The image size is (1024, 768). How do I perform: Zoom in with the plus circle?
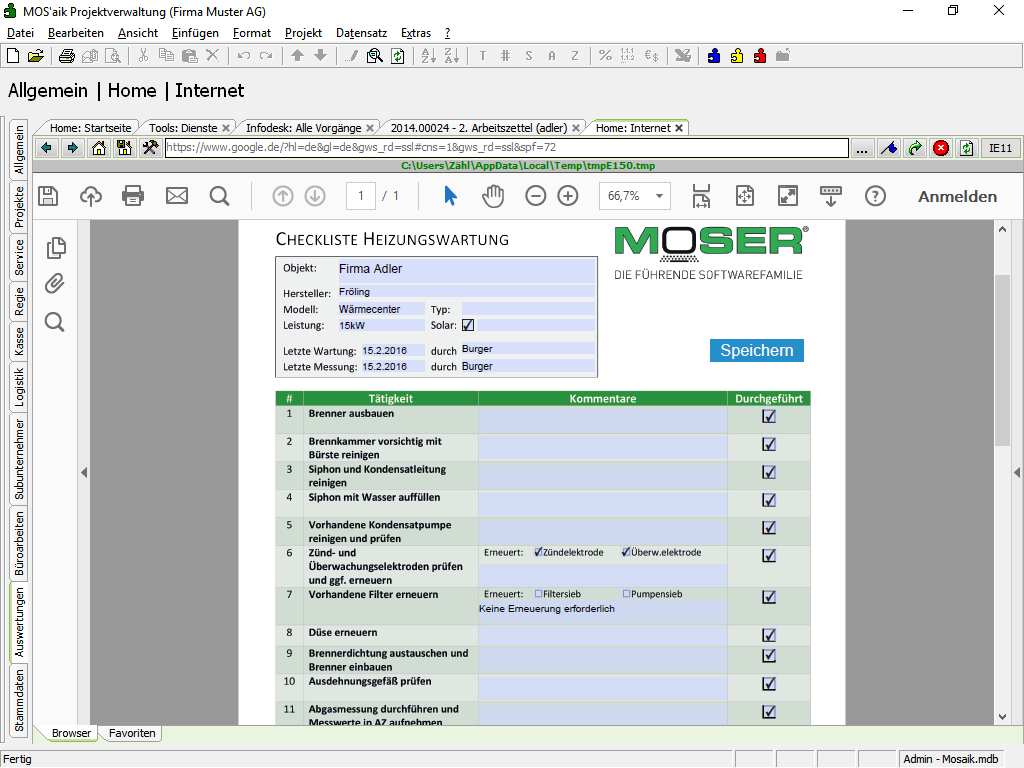click(x=568, y=196)
